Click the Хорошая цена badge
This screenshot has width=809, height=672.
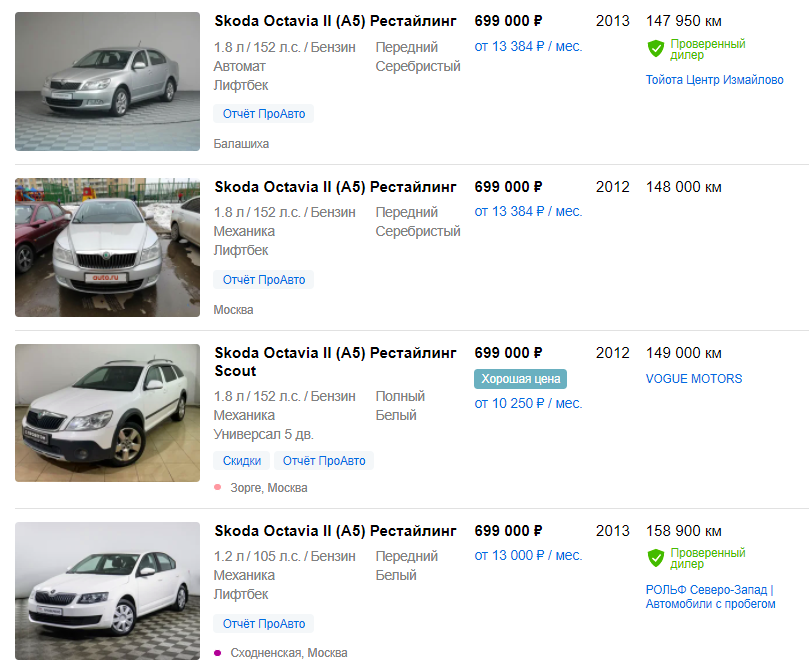click(x=521, y=379)
